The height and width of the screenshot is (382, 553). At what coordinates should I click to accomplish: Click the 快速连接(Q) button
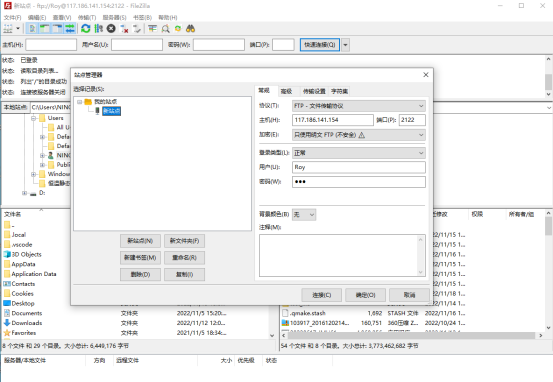pyautogui.click(x=320, y=45)
